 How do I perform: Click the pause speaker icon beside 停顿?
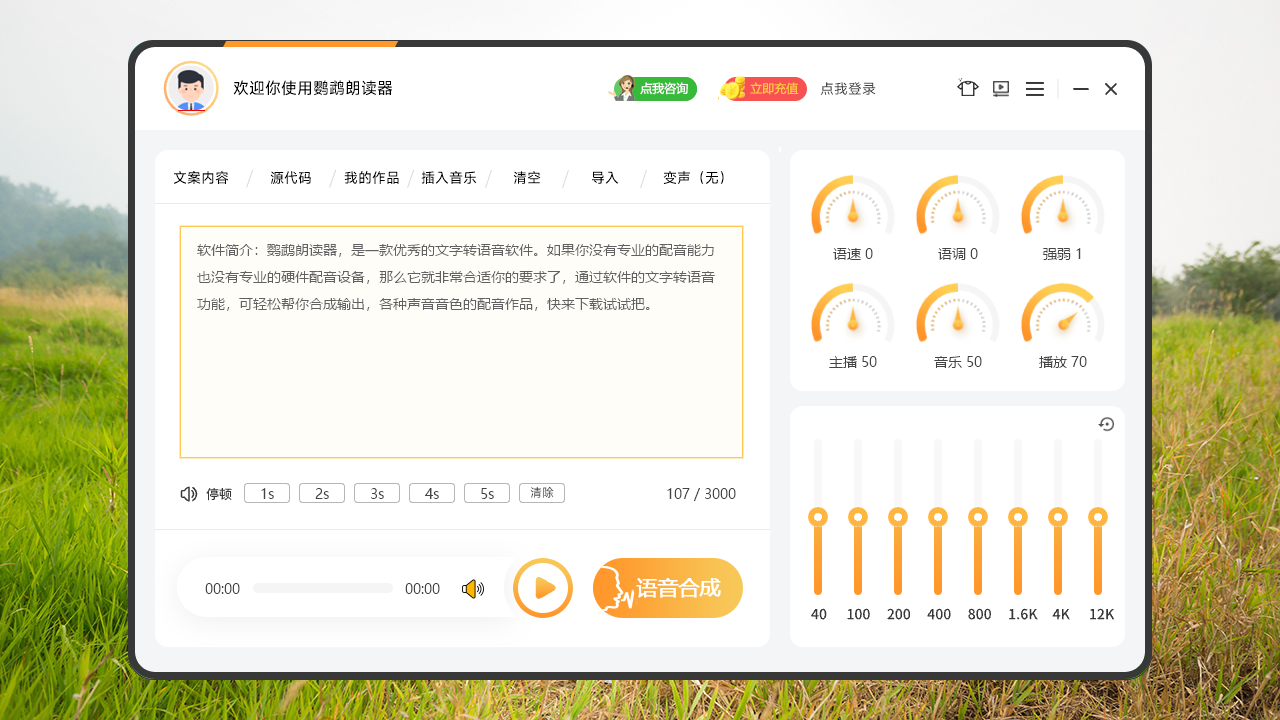point(188,493)
